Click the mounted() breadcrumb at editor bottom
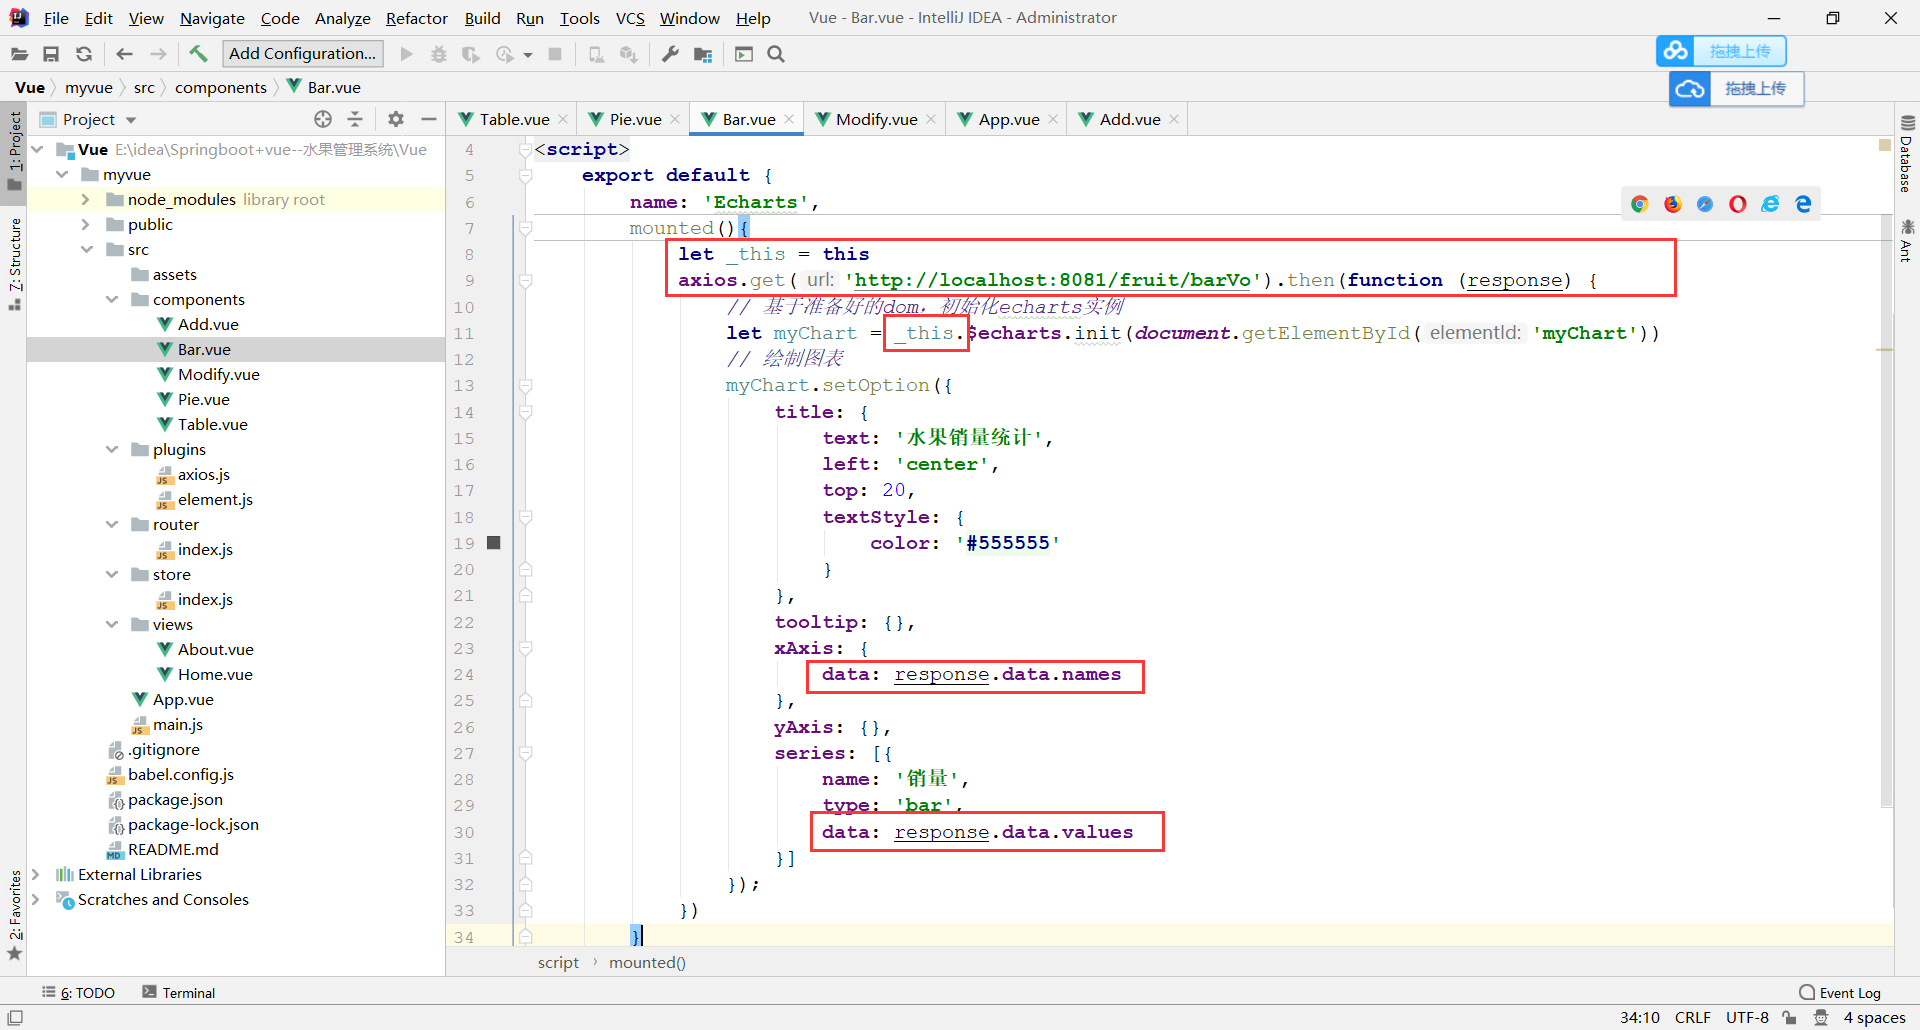1920x1030 pixels. click(x=646, y=962)
